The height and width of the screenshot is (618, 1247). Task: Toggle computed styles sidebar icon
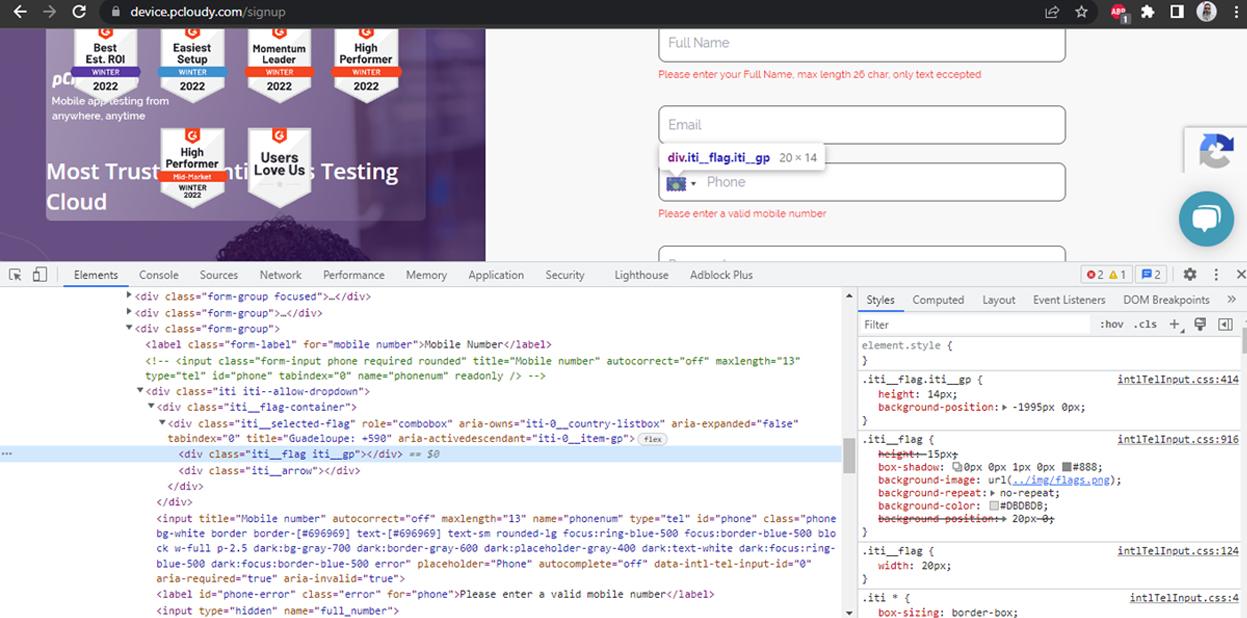pos(1225,324)
